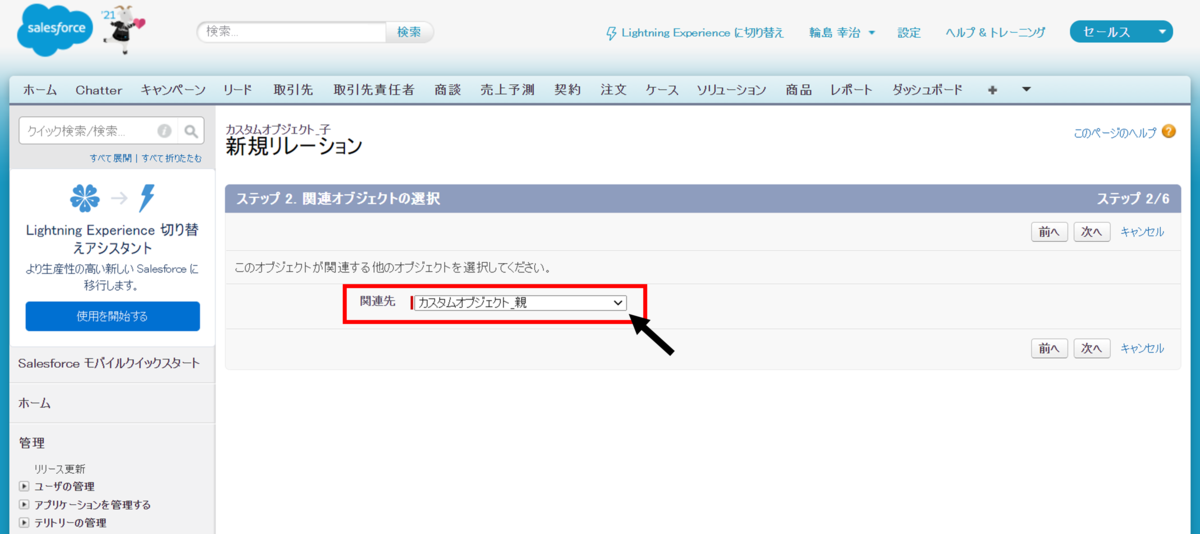Click the bottom 次へ button
The height and width of the screenshot is (534, 1200).
coord(1092,348)
